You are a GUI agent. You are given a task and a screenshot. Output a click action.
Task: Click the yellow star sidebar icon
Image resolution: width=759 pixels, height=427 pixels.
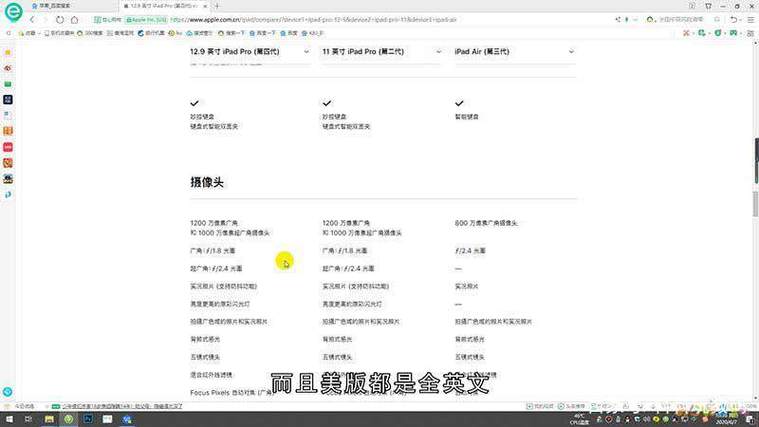tap(8, 52)
